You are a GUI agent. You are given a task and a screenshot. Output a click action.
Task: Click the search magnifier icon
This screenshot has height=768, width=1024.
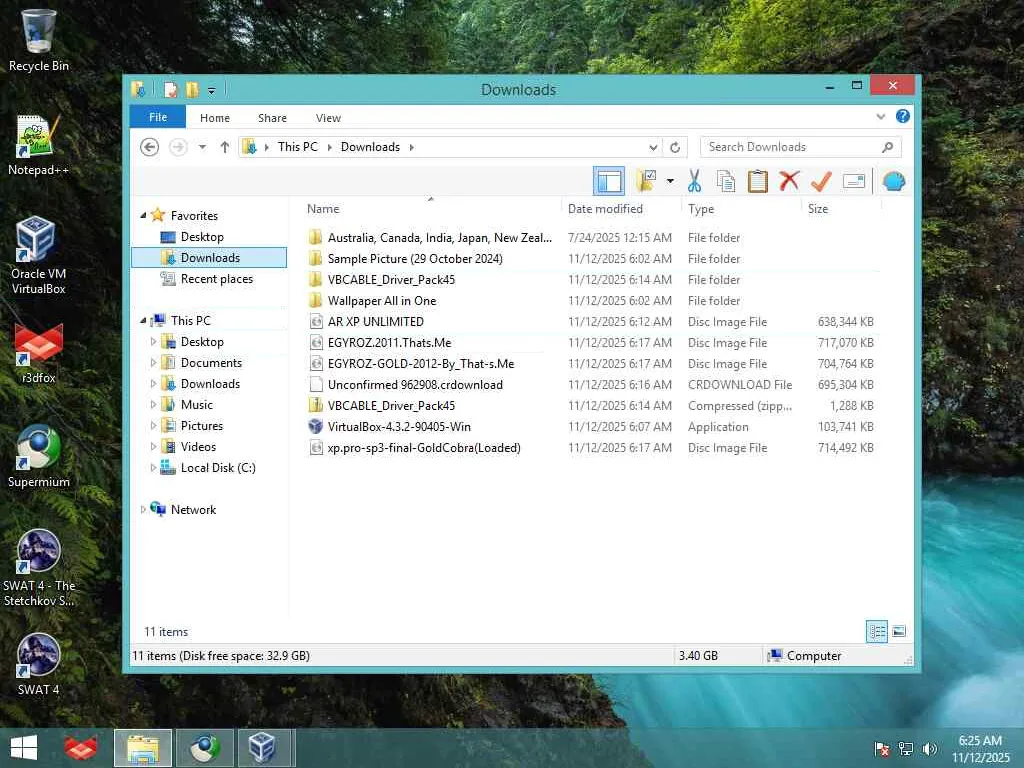[888, 147]
